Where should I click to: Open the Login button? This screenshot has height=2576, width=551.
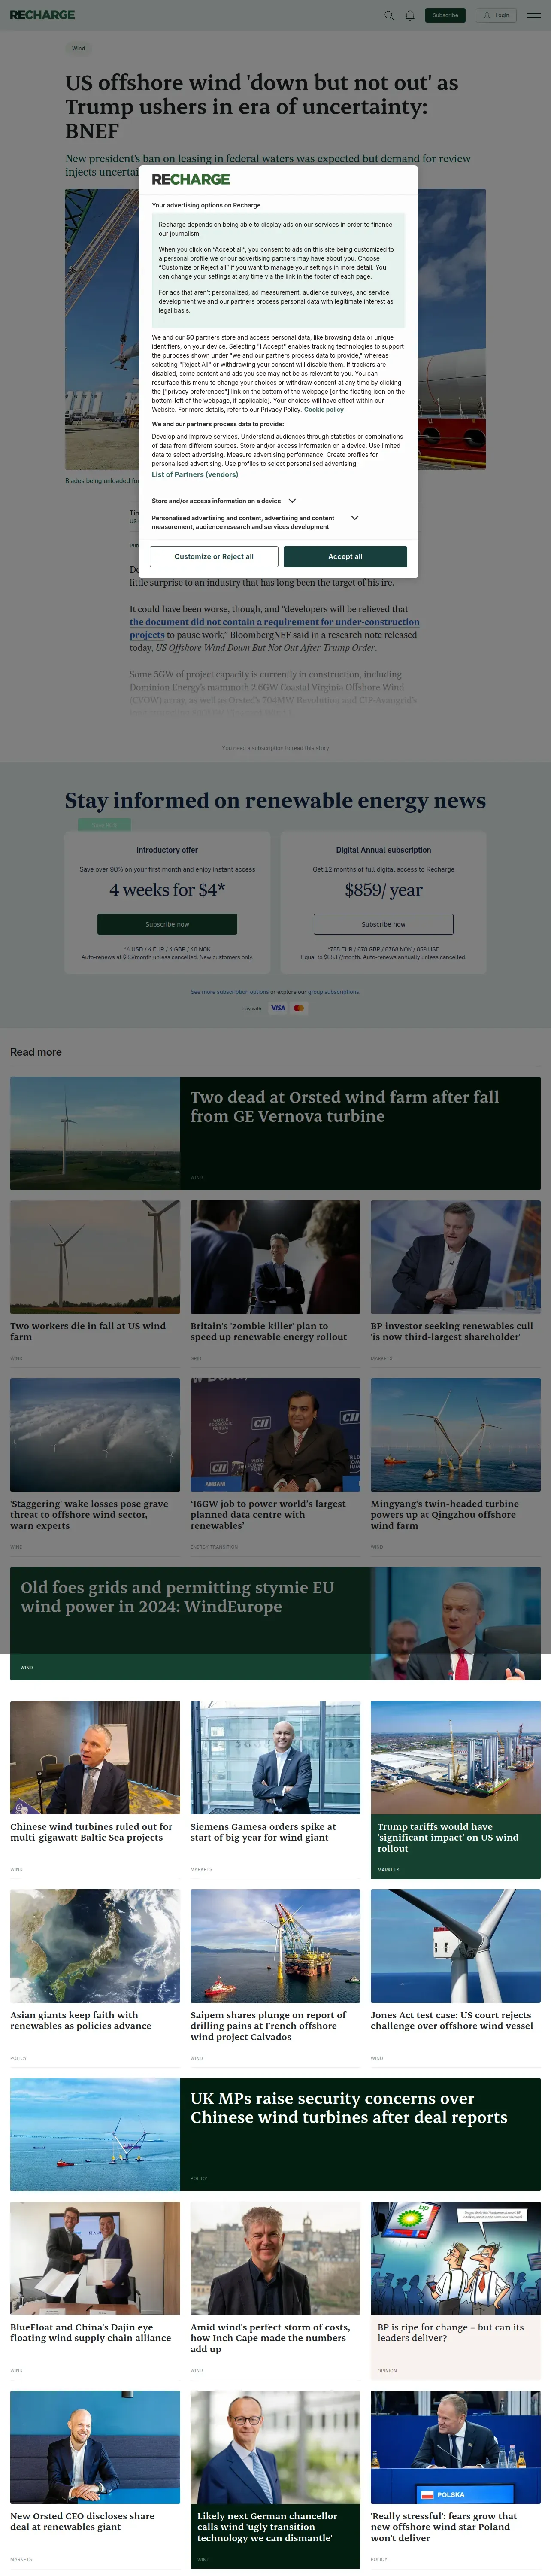click(497, 15)
